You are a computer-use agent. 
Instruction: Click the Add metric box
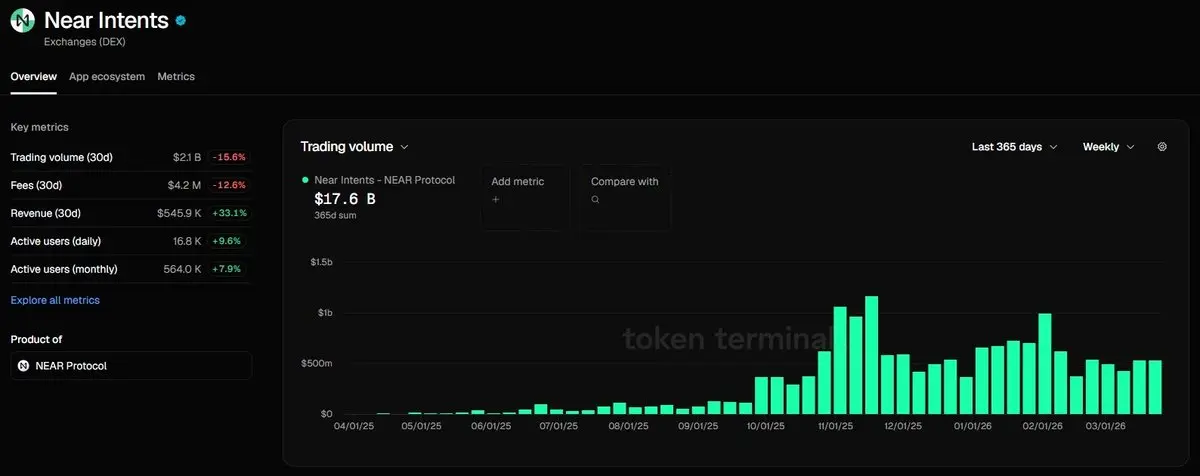click(526, 198)
